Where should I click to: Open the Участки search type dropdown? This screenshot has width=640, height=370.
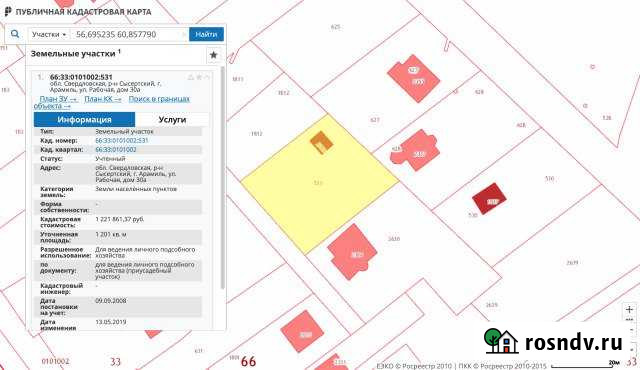click(49, 35)
